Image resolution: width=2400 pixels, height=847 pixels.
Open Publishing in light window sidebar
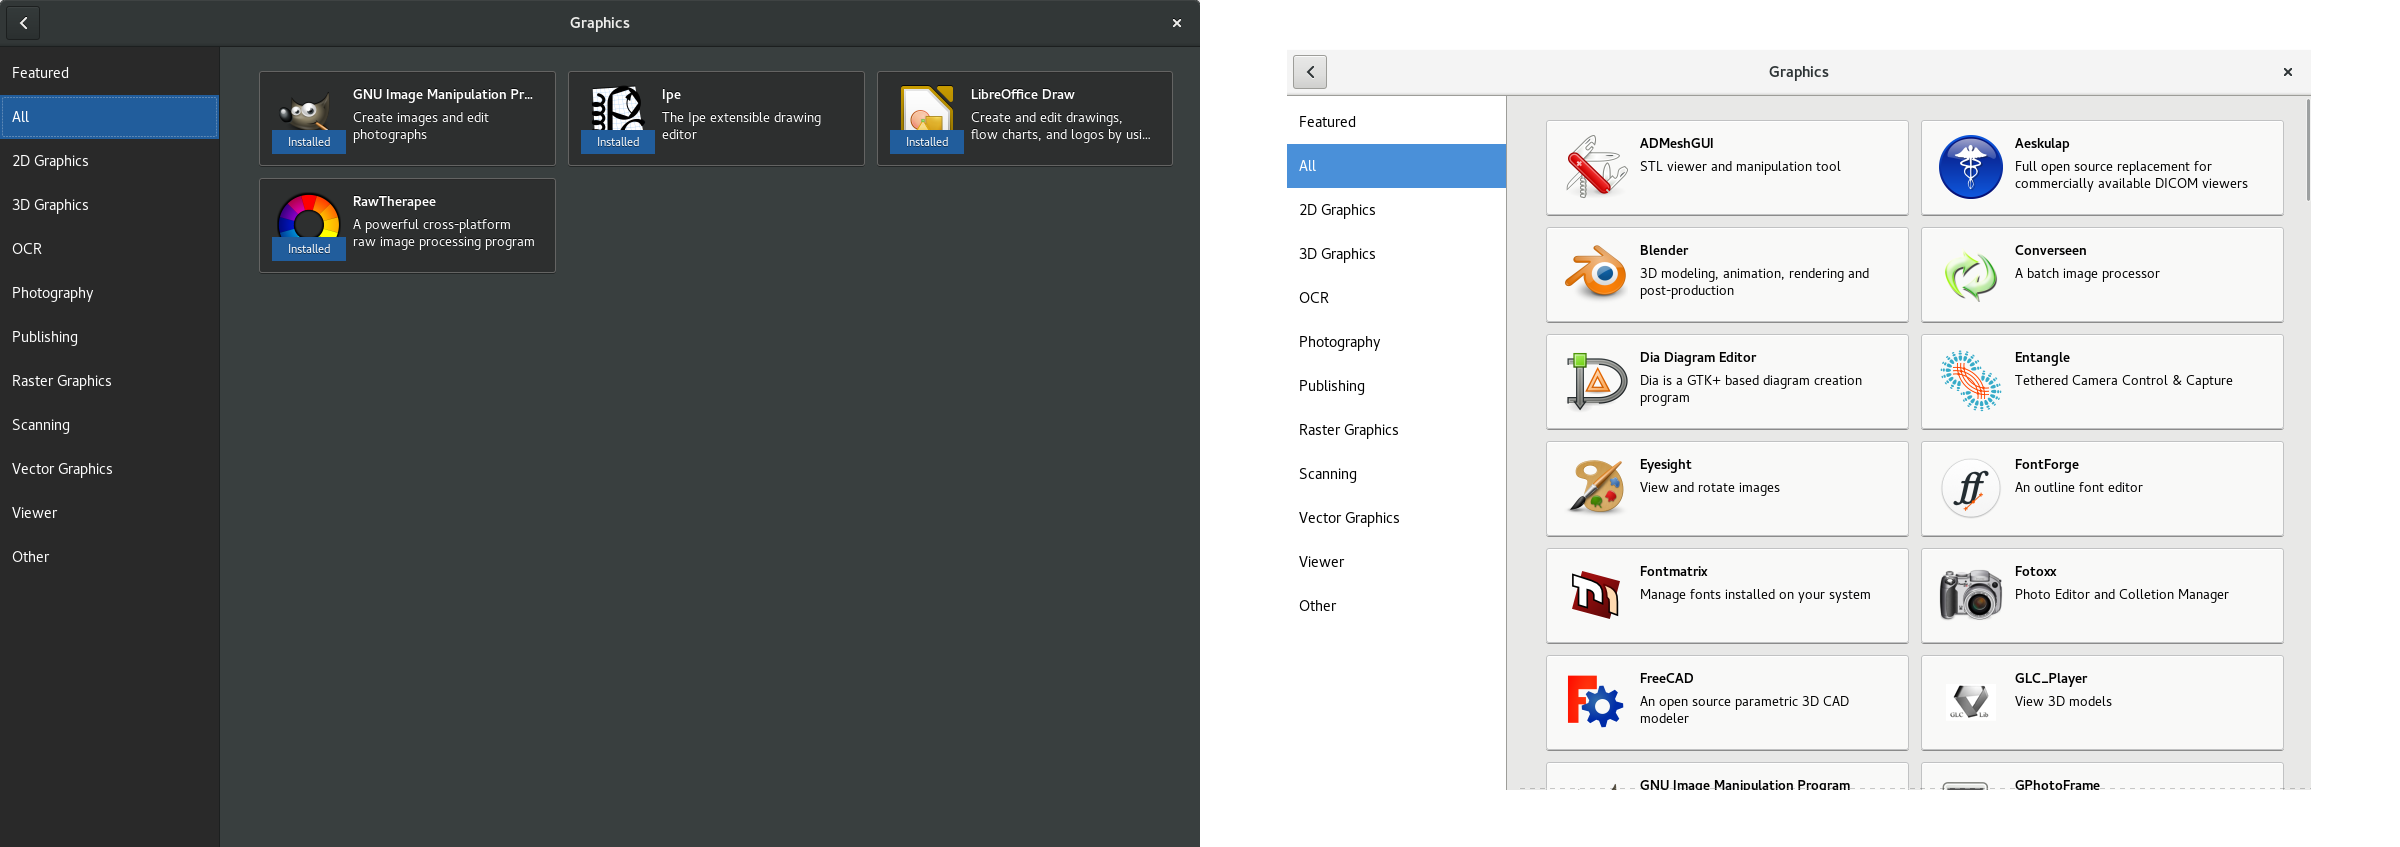pyautogui.click(x=1396, y=386)
